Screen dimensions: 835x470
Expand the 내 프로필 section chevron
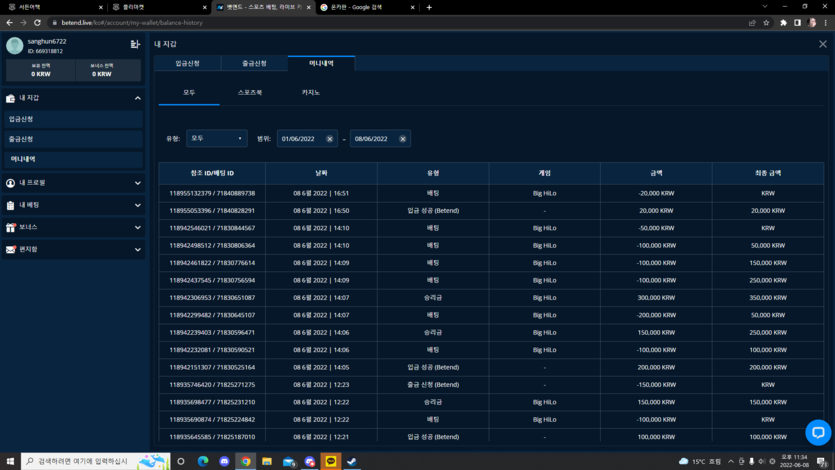pyautogui.click(x=137, y=183)
